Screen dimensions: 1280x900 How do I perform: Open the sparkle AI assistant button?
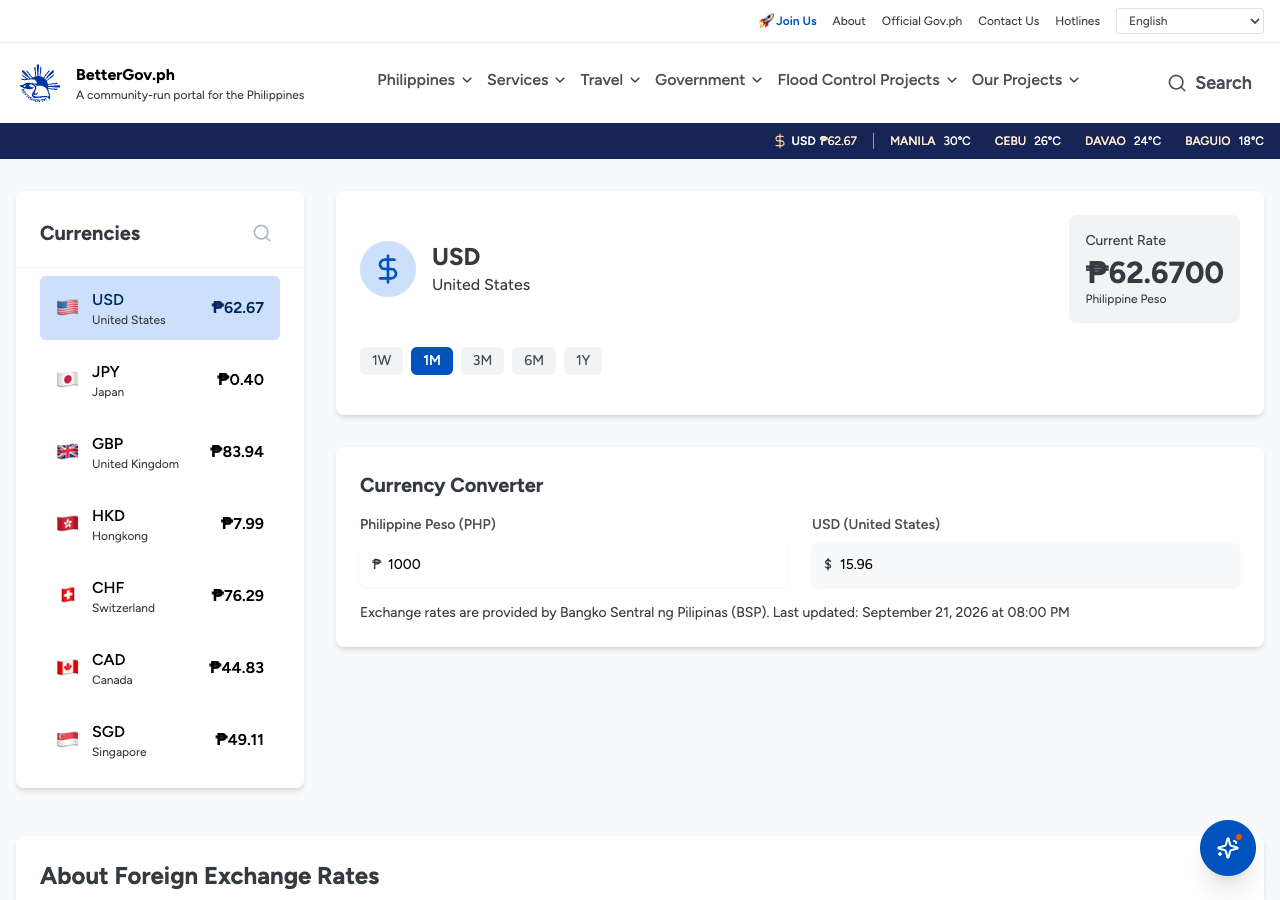click(x=1228, y=848)
